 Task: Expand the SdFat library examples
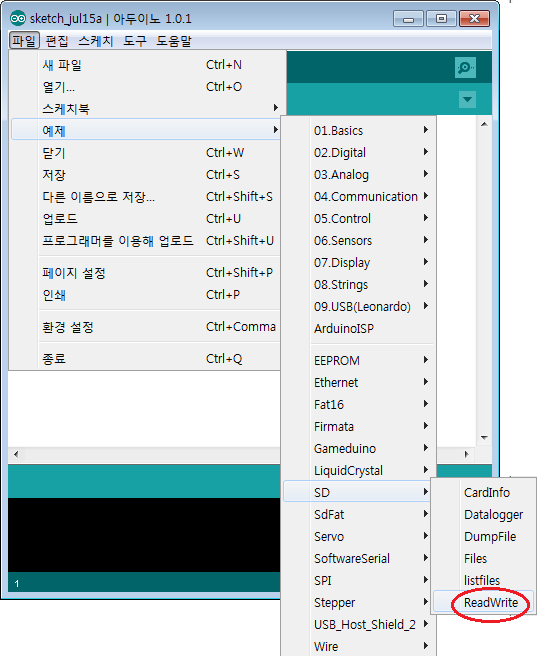(x=359, y=515)
